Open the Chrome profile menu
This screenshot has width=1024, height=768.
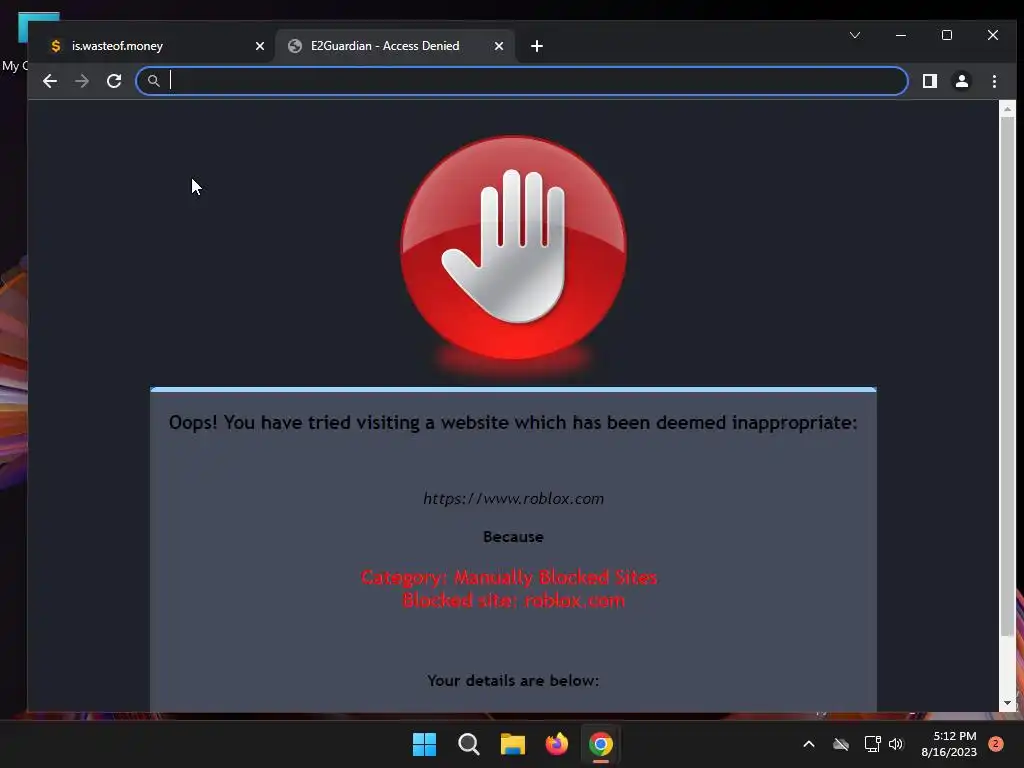(x=961, y=81)
